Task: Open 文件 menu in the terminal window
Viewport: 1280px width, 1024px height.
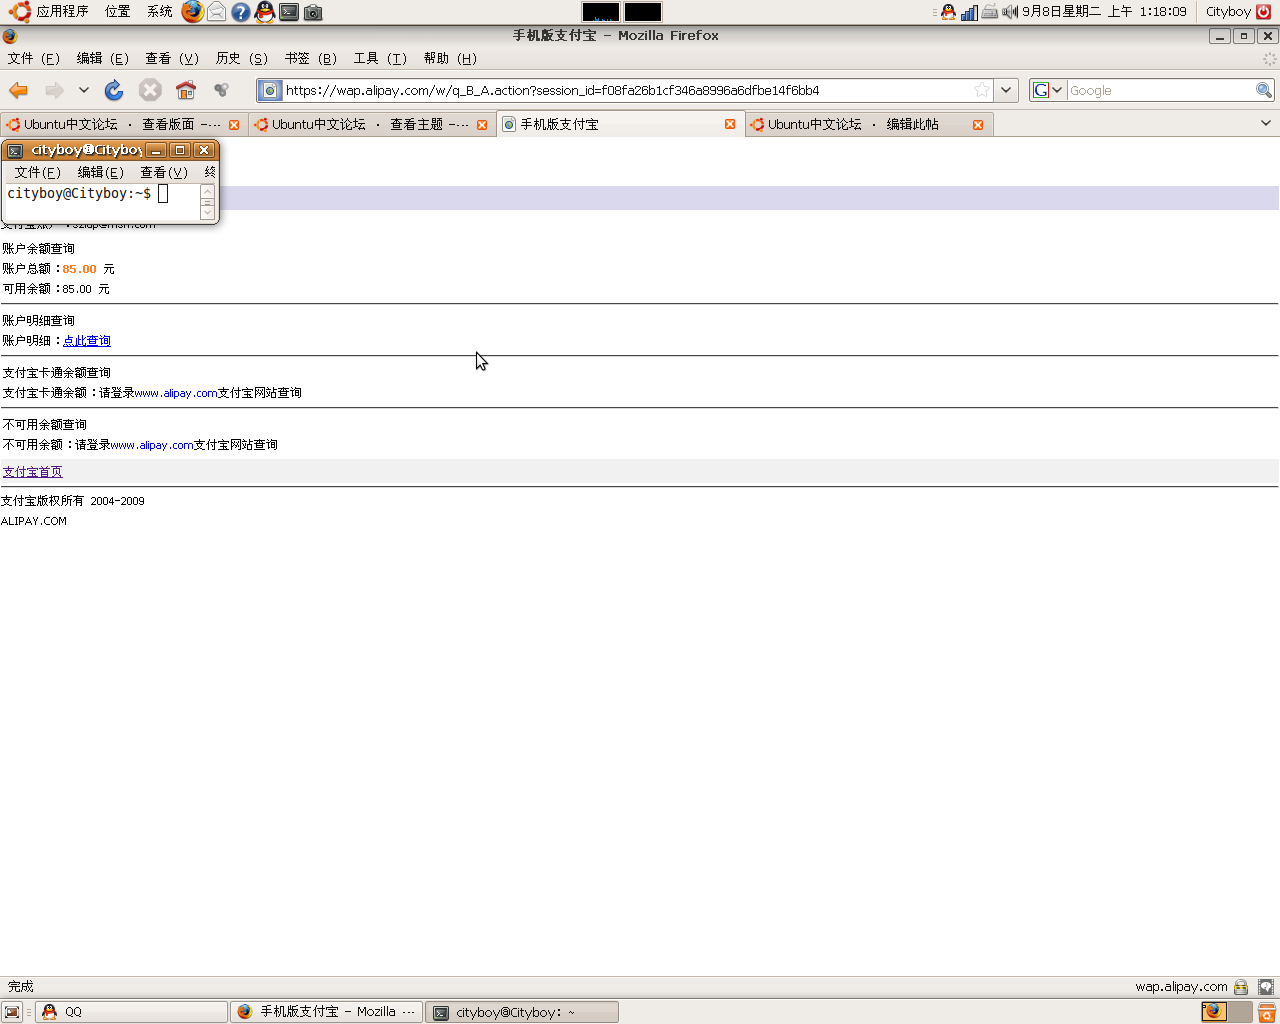Action: tap(37, 172)
